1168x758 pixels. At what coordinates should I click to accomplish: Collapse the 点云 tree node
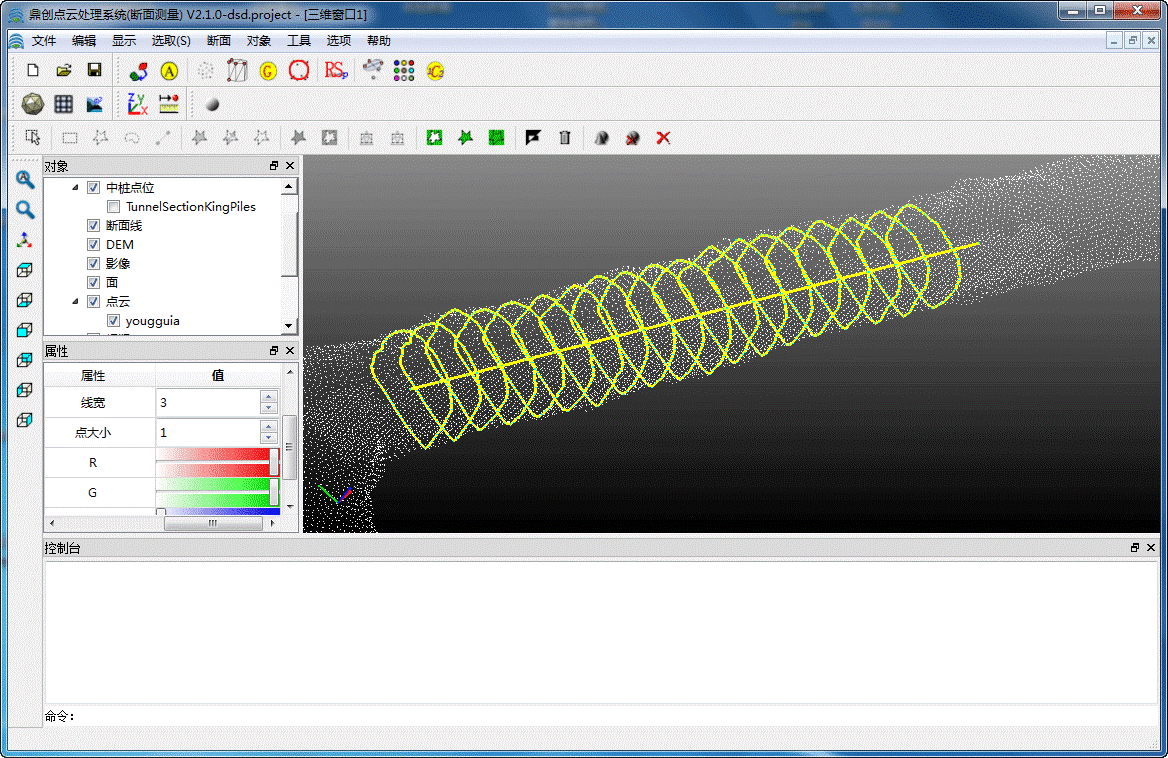pos(76,302)
